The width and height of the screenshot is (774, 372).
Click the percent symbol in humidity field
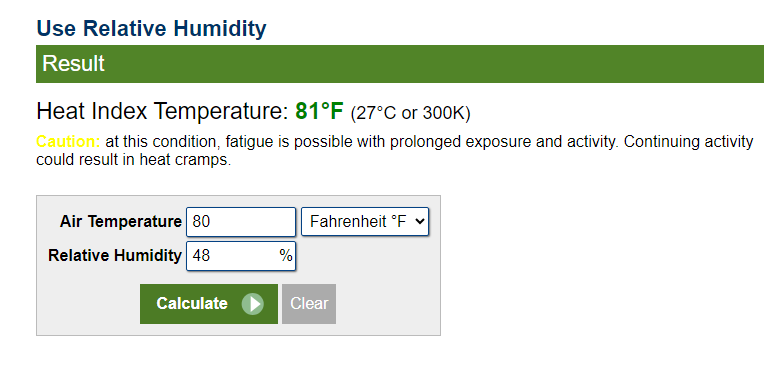coord(286,256)
